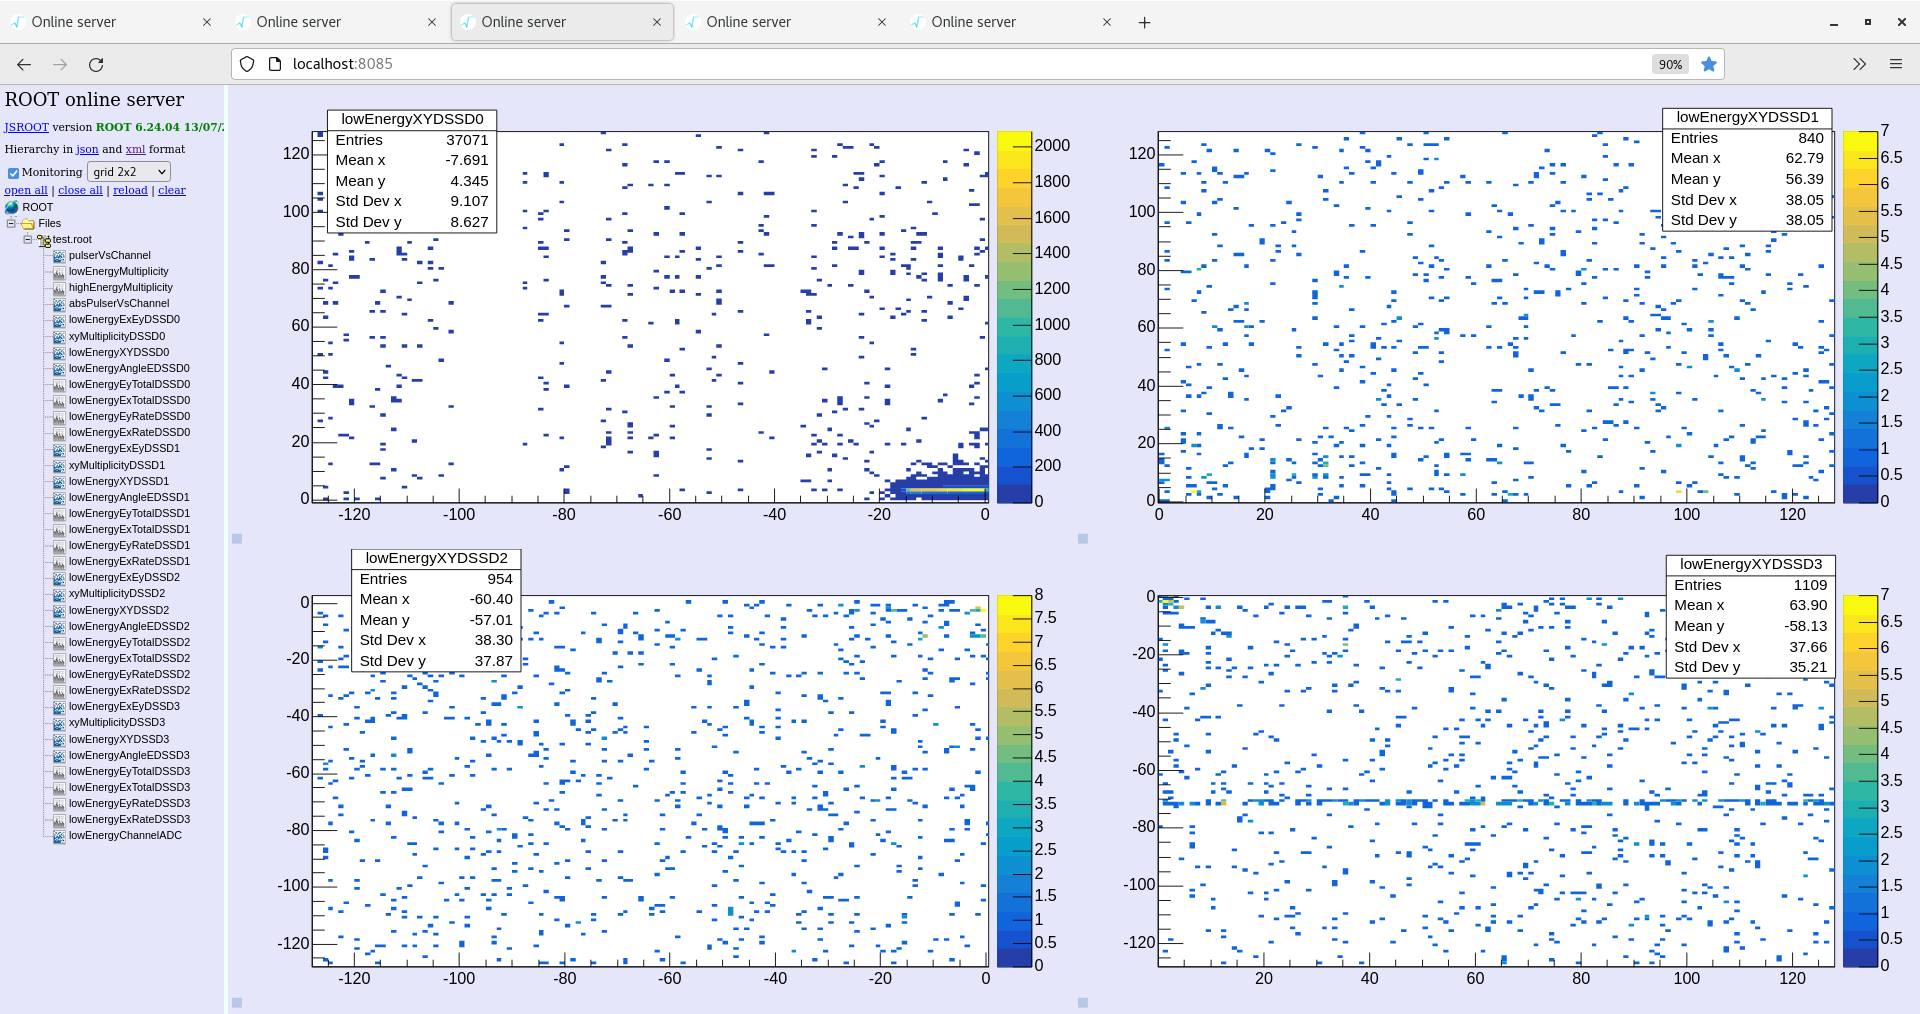The image size is (1920, 1014).
Task: Click the lowEnergyXYDSSD0 color palette bar
Action: tap(1013, 317)
